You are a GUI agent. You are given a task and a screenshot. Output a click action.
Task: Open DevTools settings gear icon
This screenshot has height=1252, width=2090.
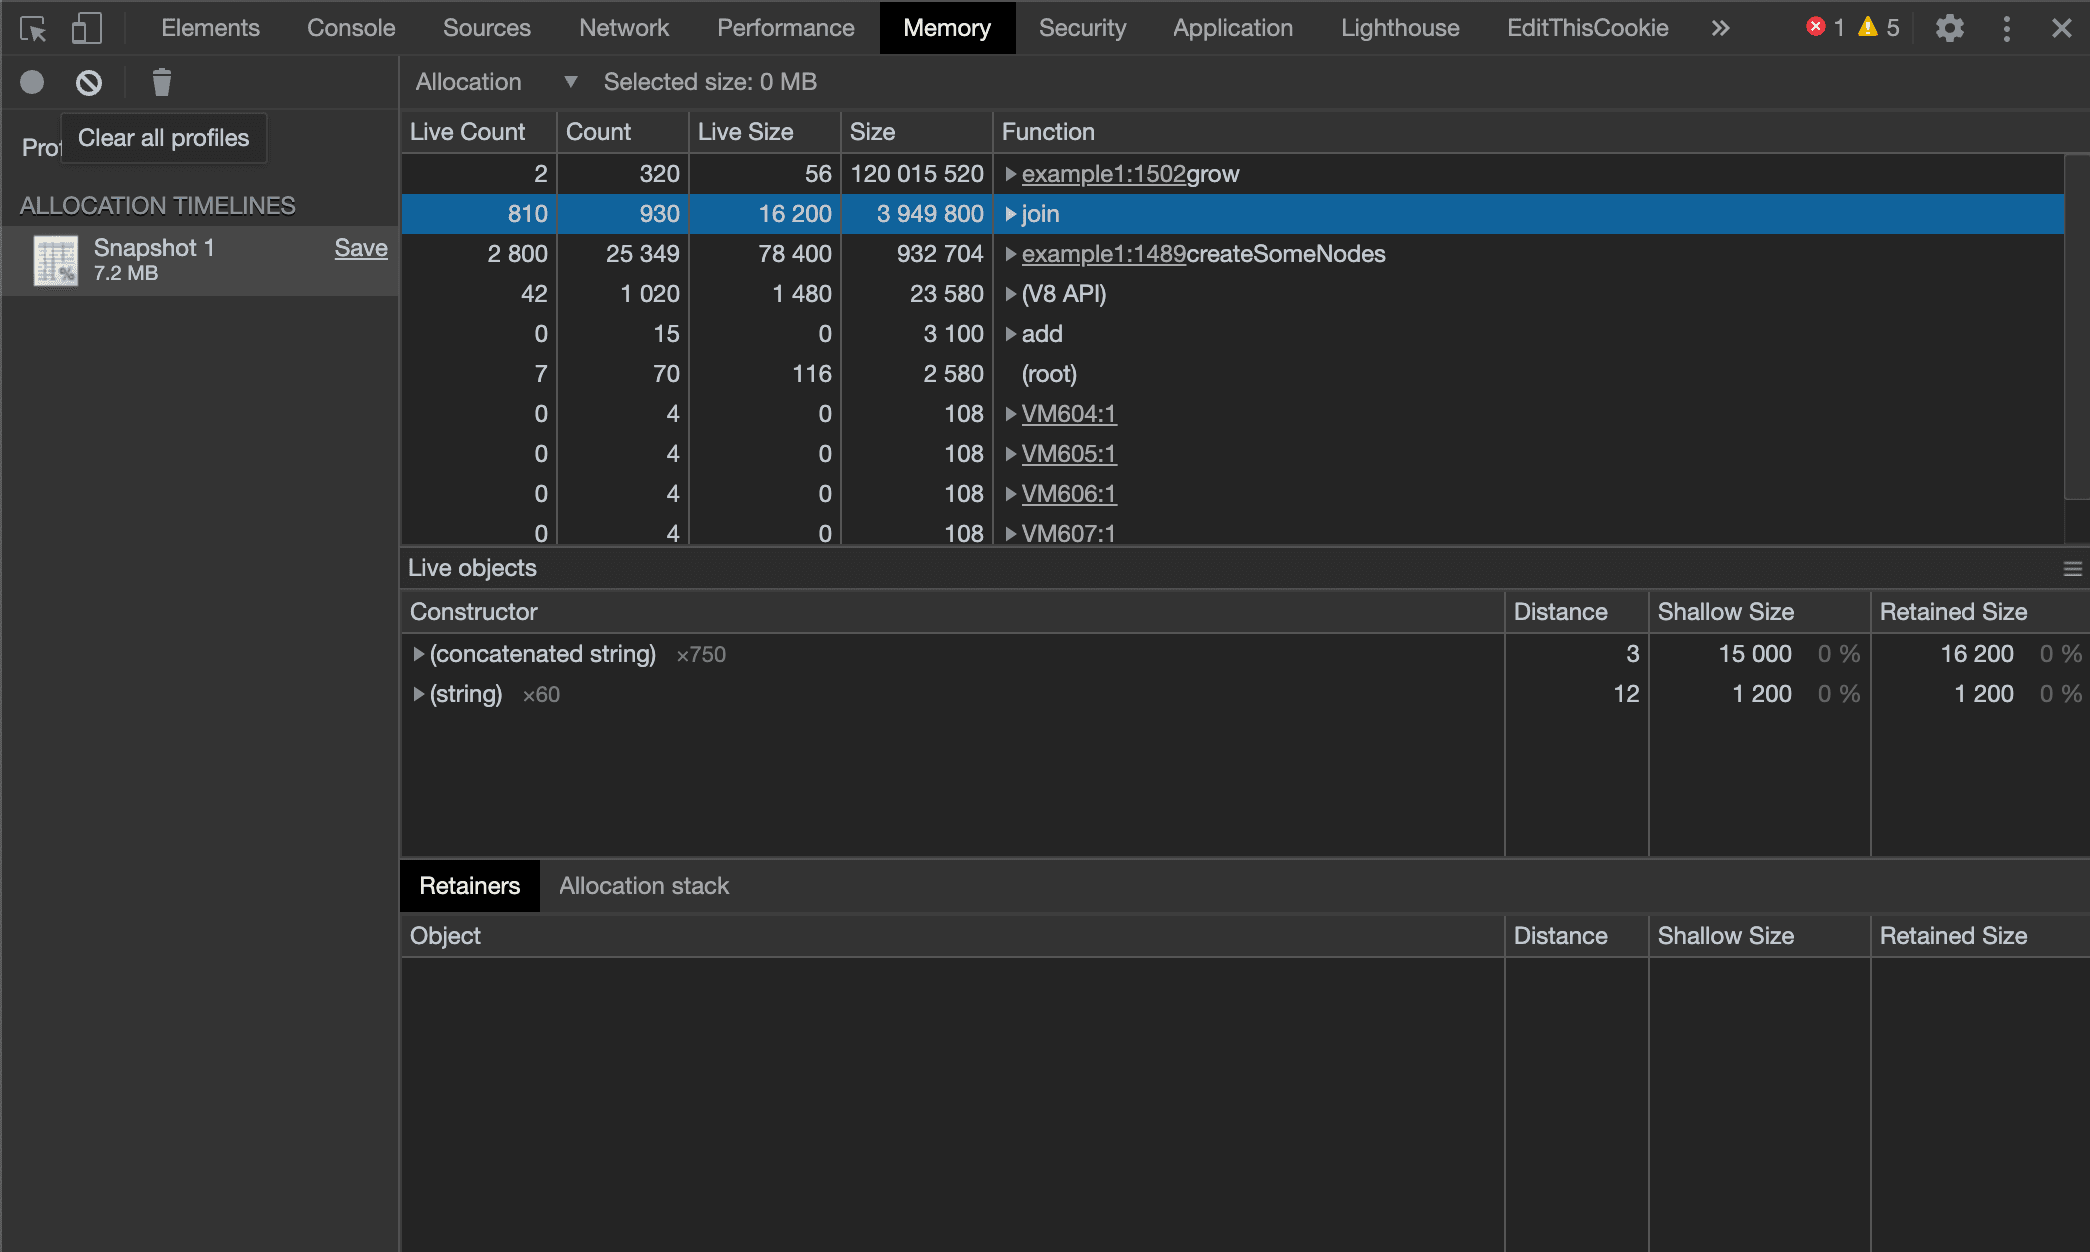coord(1949,28)
